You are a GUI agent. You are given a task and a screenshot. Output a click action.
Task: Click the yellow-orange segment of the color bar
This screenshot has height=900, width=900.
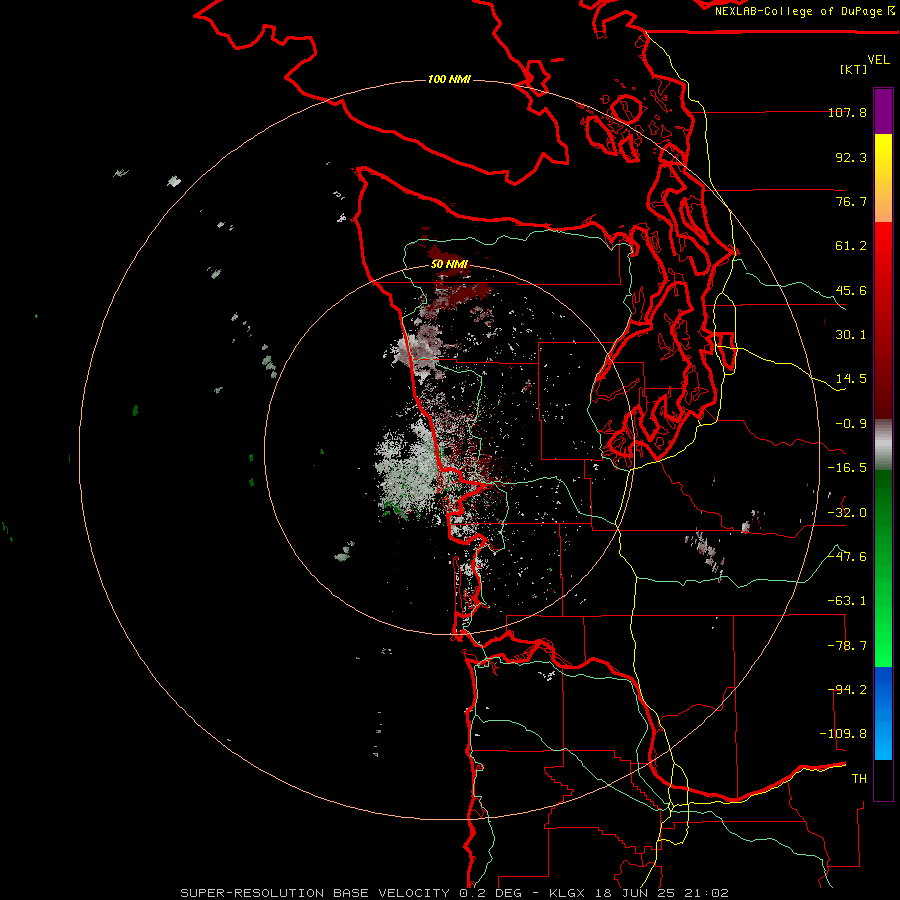(x=883, y=178)
